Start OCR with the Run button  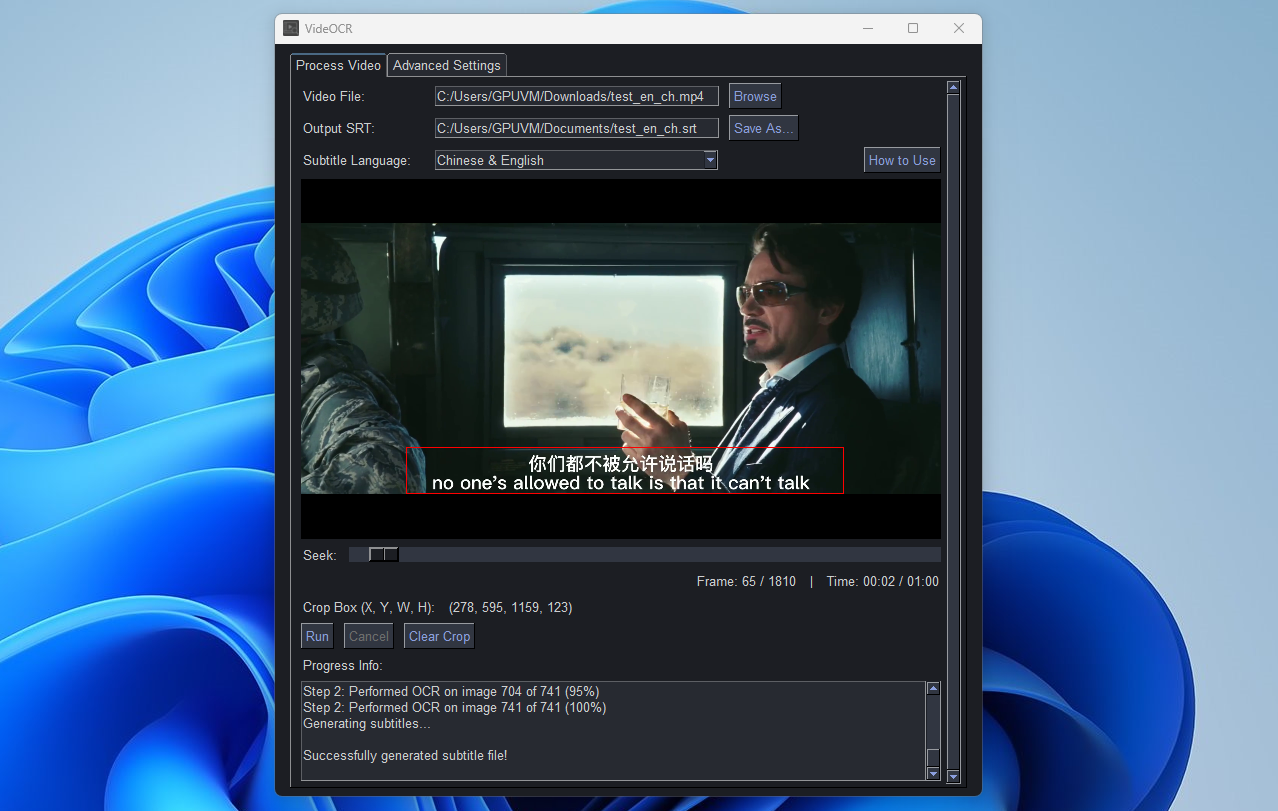(x=317, y=636)
